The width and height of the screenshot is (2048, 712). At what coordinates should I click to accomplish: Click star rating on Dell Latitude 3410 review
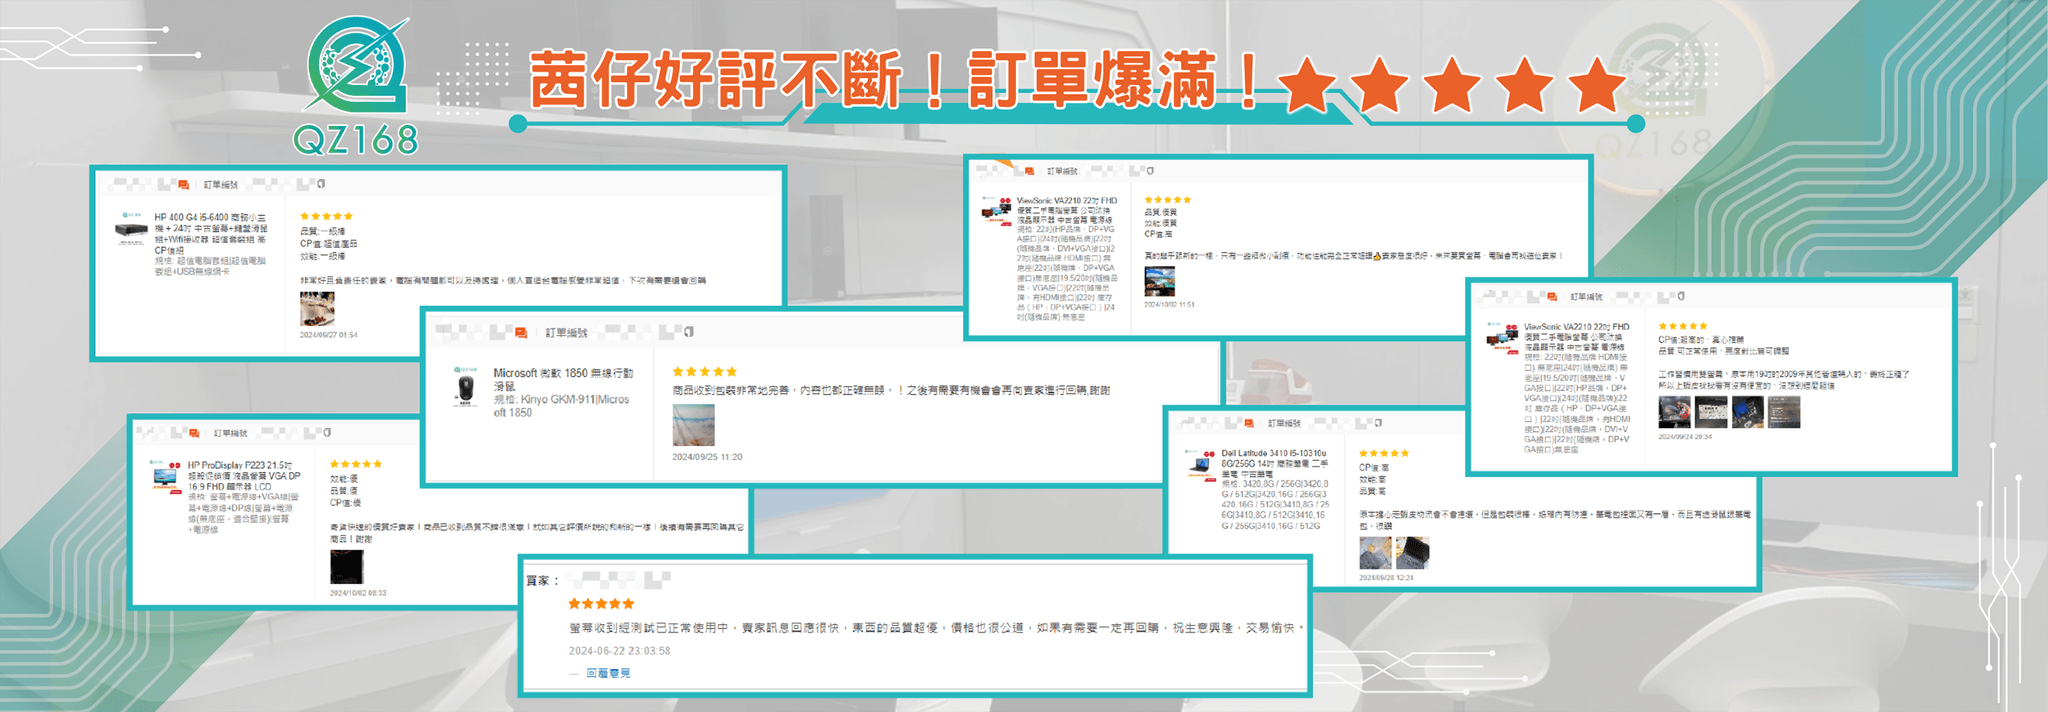click(1384, 454)
